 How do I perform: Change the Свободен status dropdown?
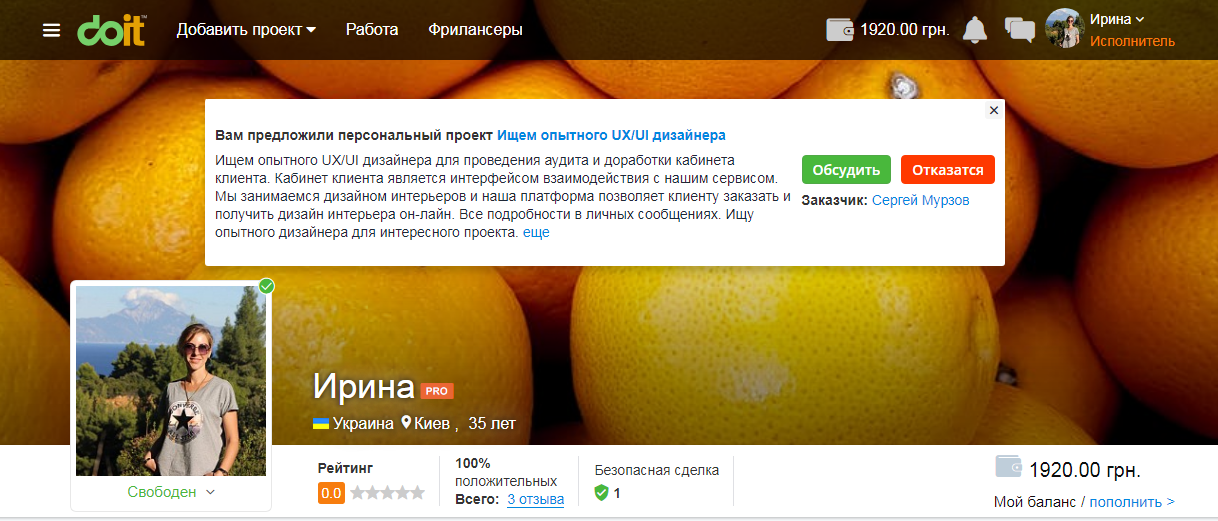(x=171, y=492)
